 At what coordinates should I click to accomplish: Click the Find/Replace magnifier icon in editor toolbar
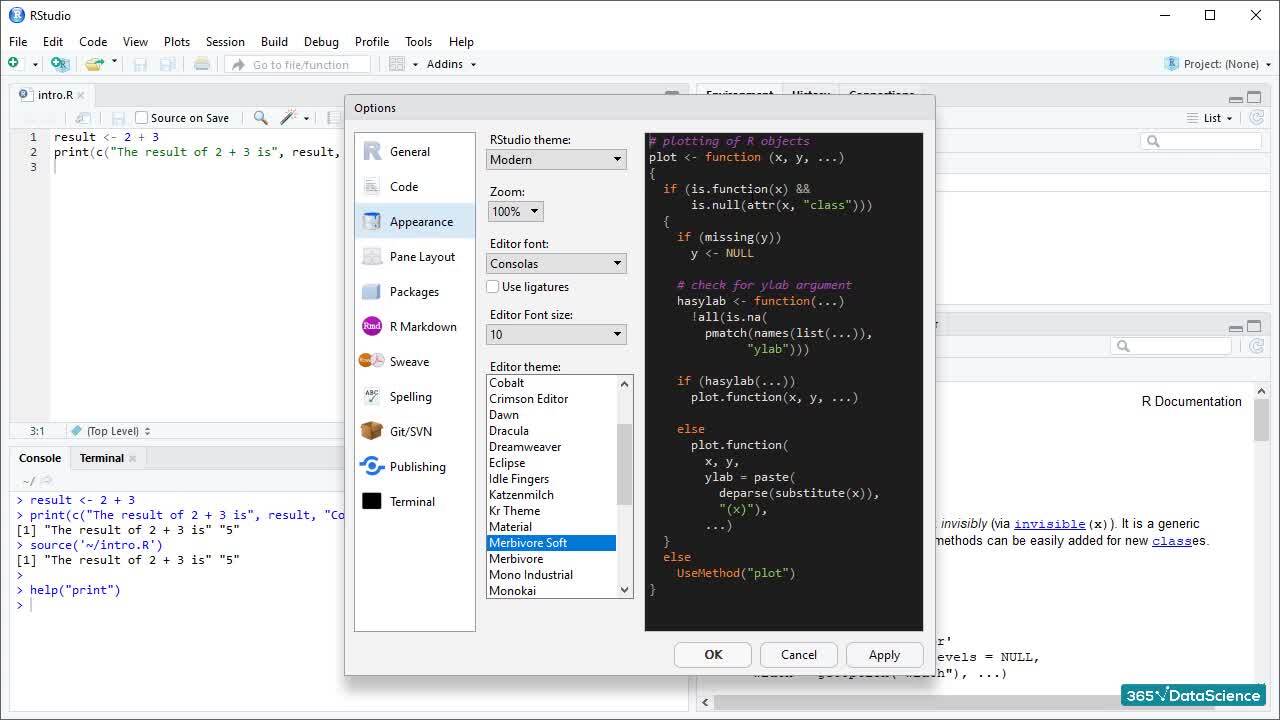(x=261, y=118)
